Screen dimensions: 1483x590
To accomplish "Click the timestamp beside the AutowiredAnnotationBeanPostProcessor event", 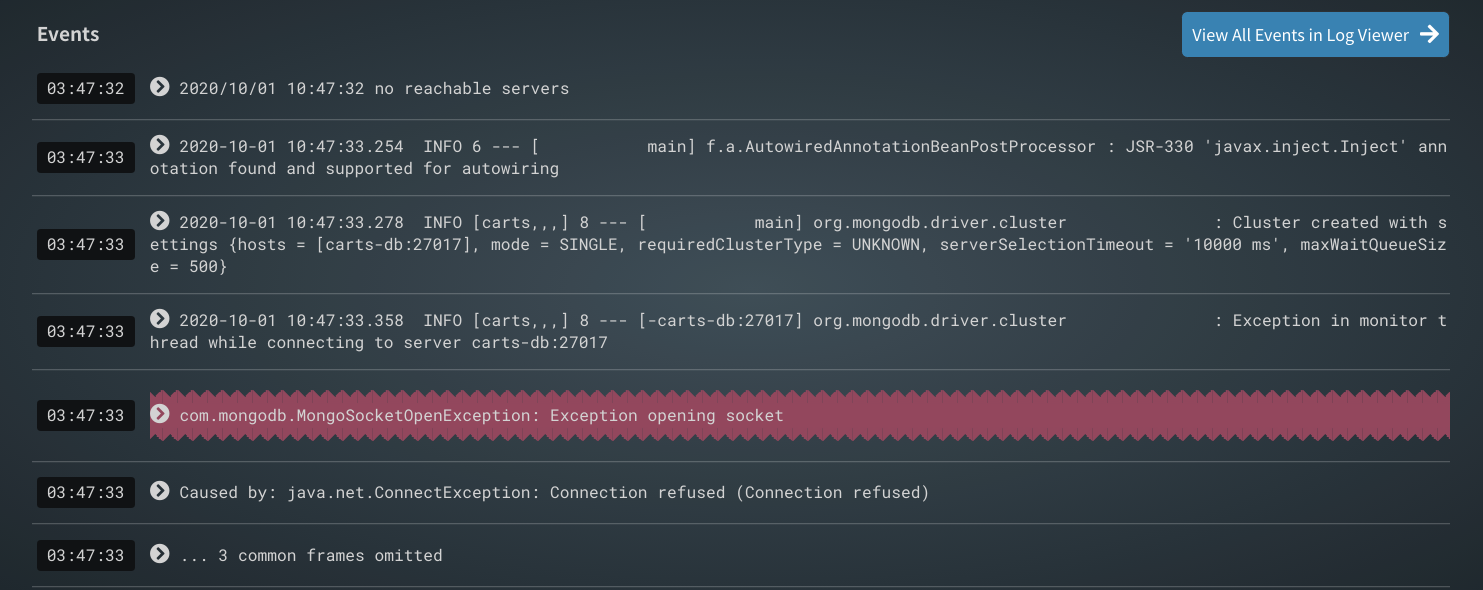I will 86,158.
